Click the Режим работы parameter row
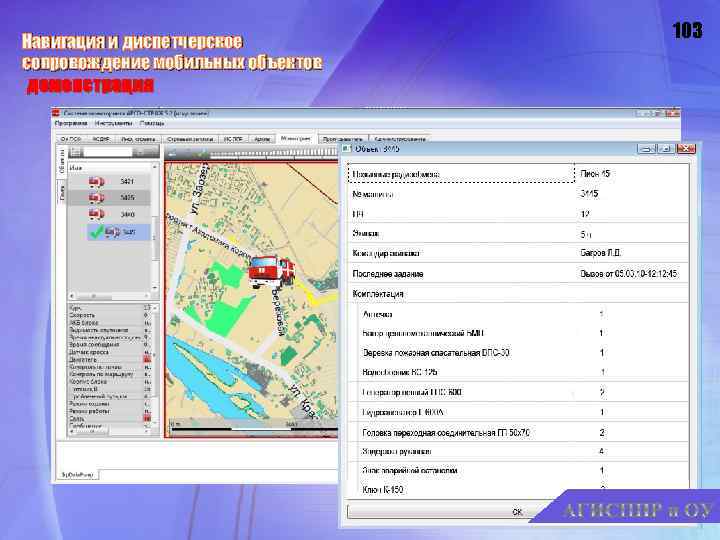 (x=109, y=411)
